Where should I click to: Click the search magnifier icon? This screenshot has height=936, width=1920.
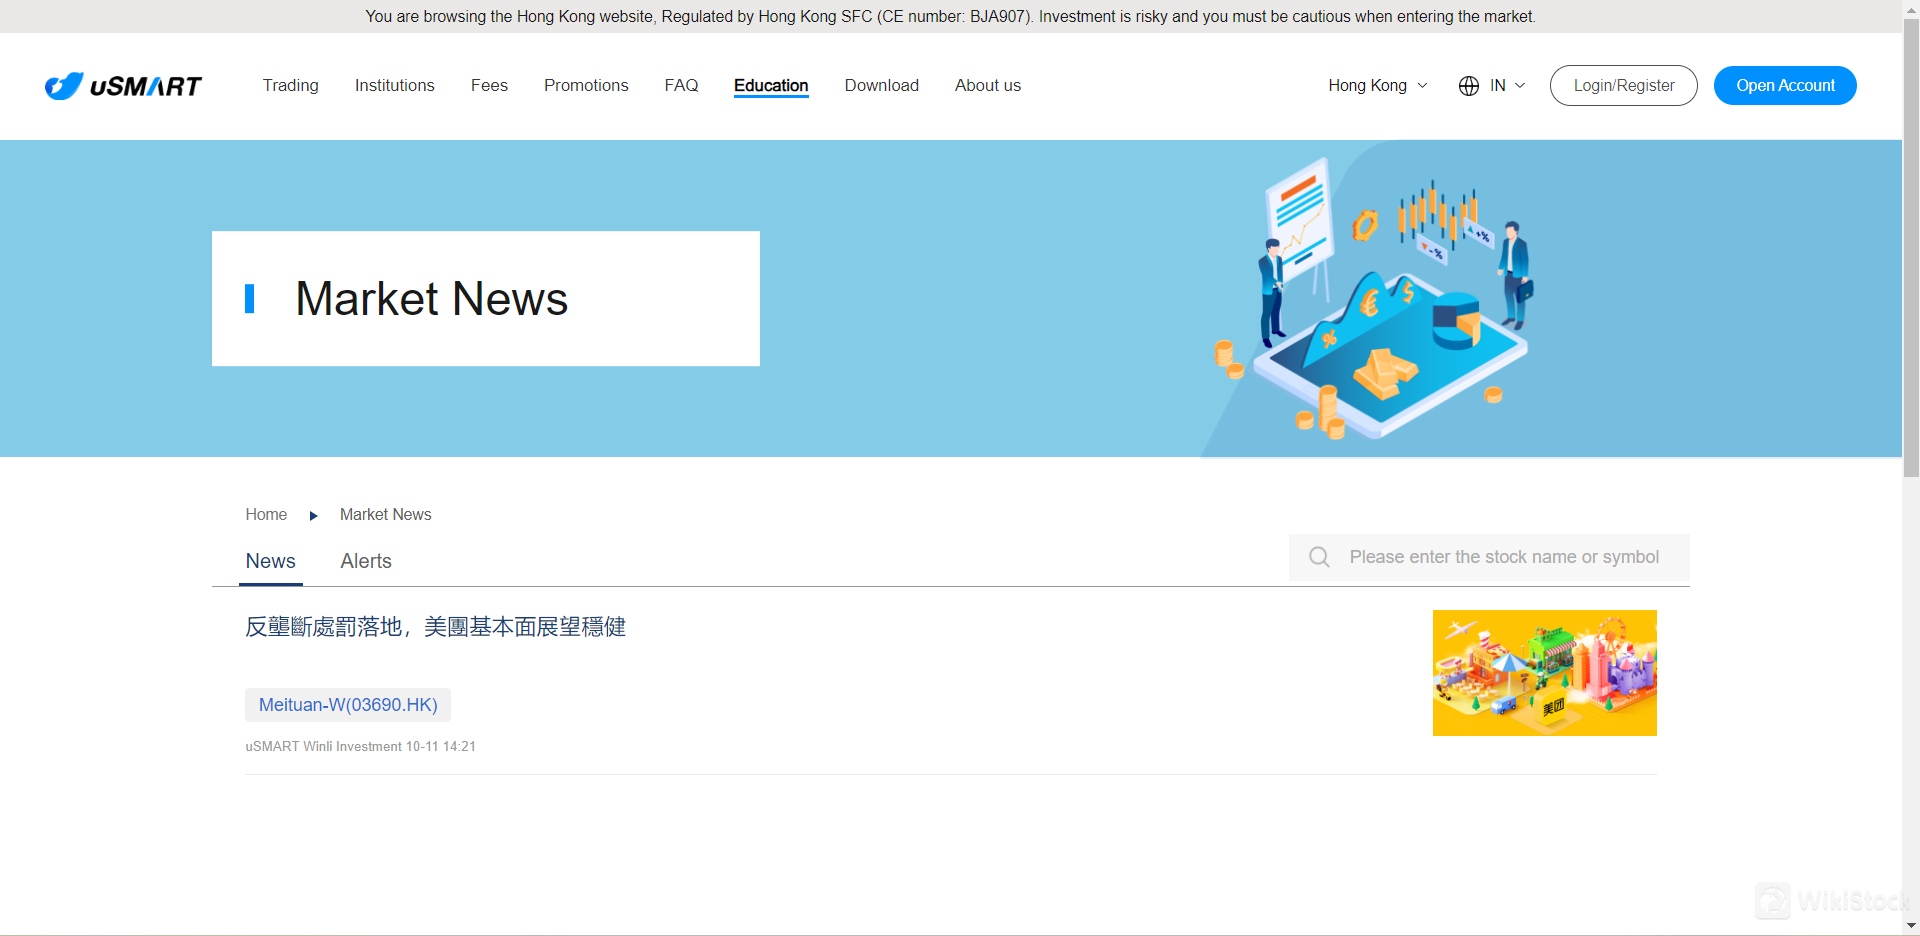1319,557
